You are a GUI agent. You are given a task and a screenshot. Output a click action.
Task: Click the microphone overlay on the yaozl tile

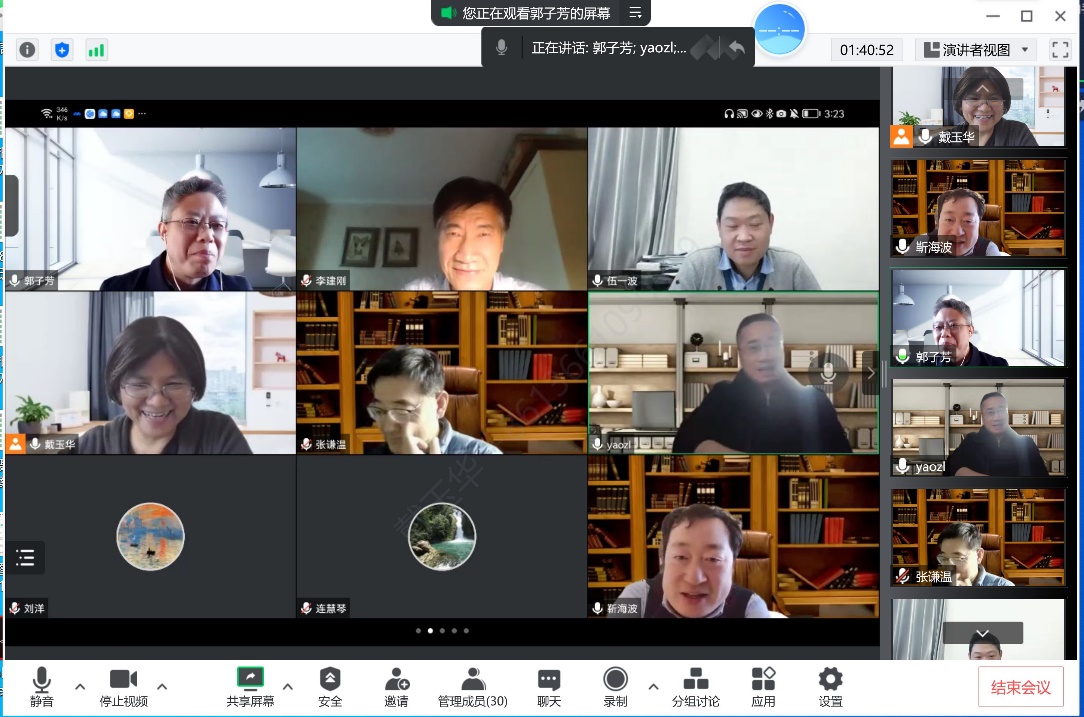coord(828,373)
